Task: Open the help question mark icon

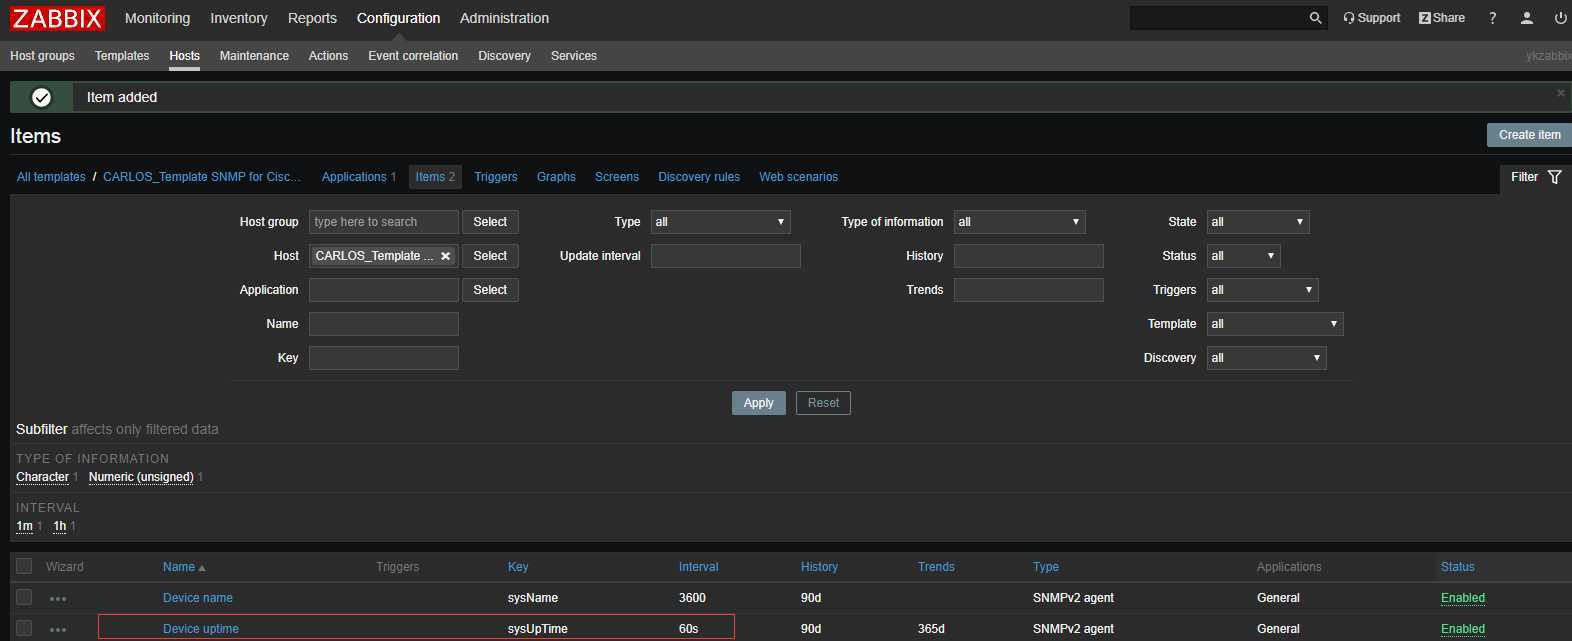Action: tap(1492, 18)
